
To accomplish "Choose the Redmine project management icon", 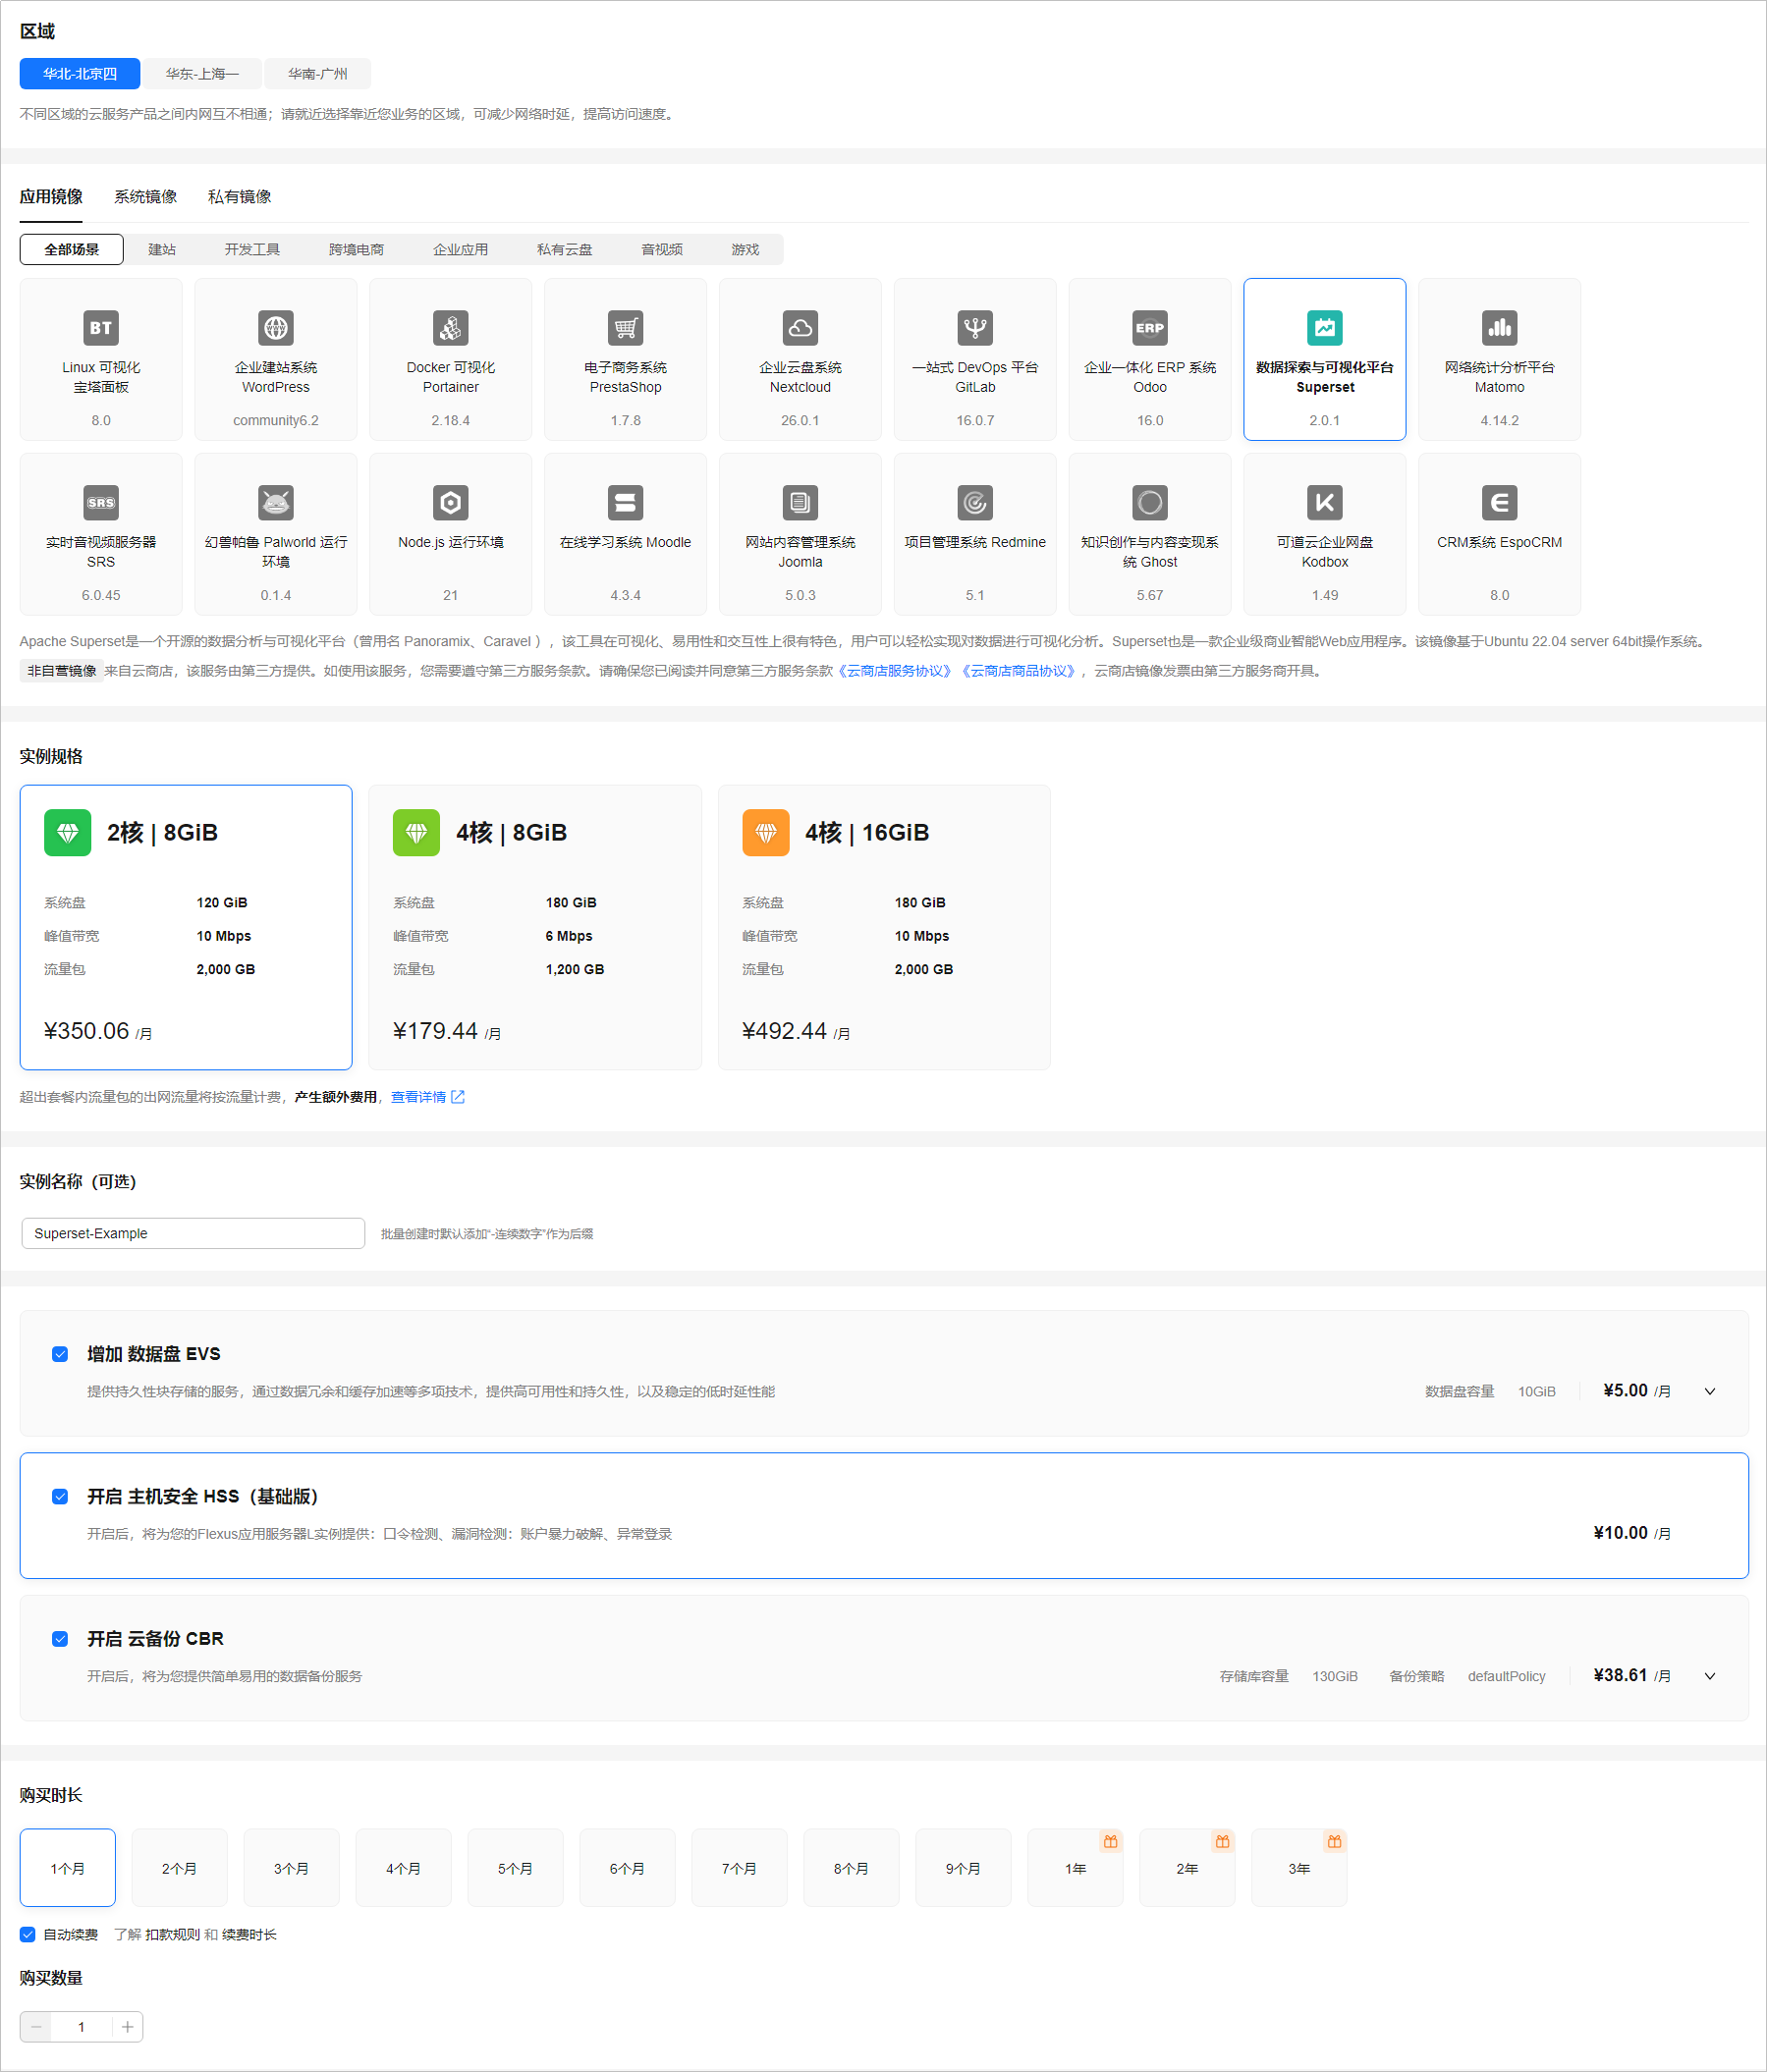I will [x=975, y=503].
